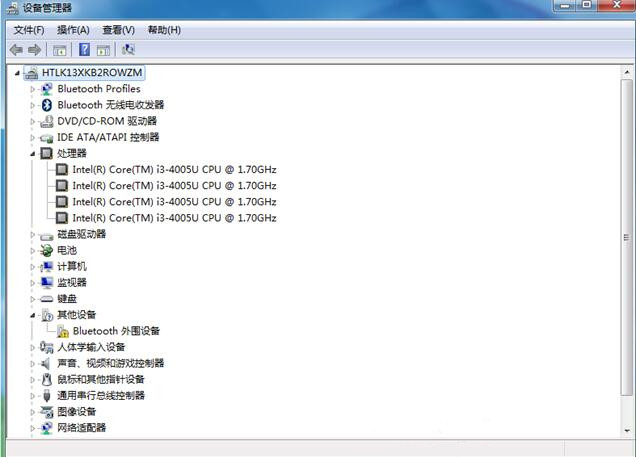Screen dimensions: 636x457
Task: Click the DVD/CD-ROM 驱动器 drive icon
Action: click(x=47, y=121)
